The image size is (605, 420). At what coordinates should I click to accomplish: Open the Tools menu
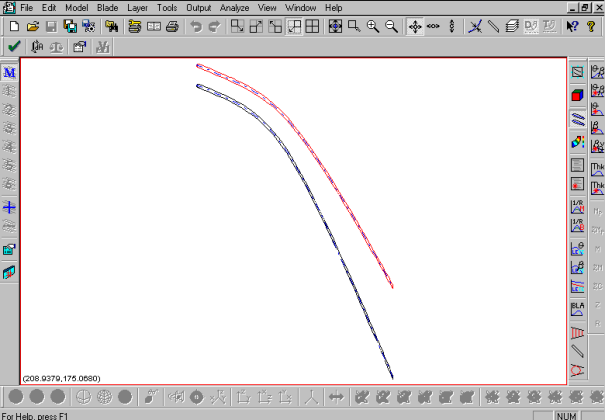point(167,8)
